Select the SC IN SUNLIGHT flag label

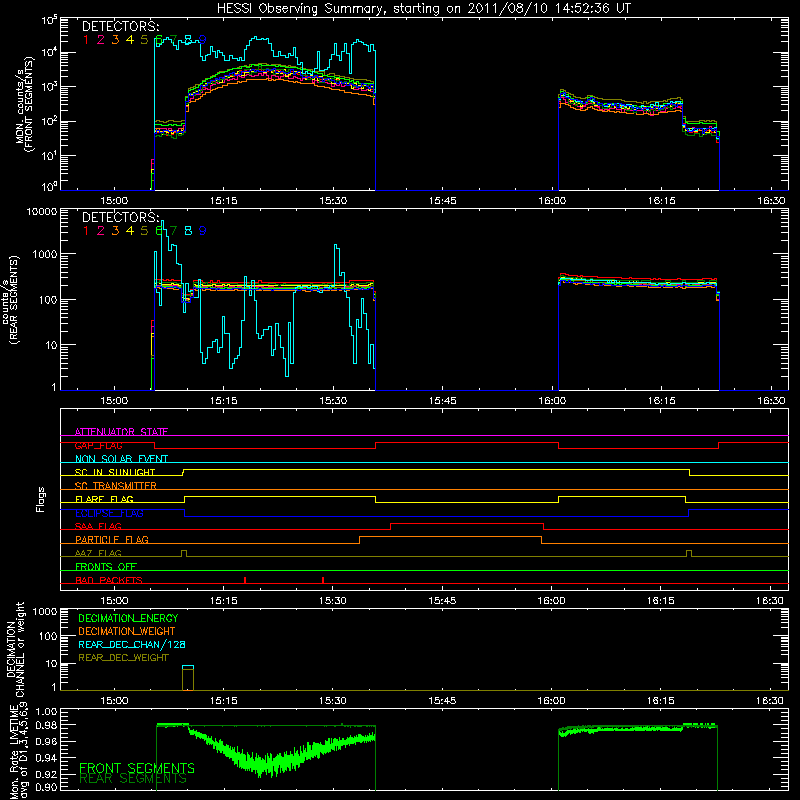point(115,472)
